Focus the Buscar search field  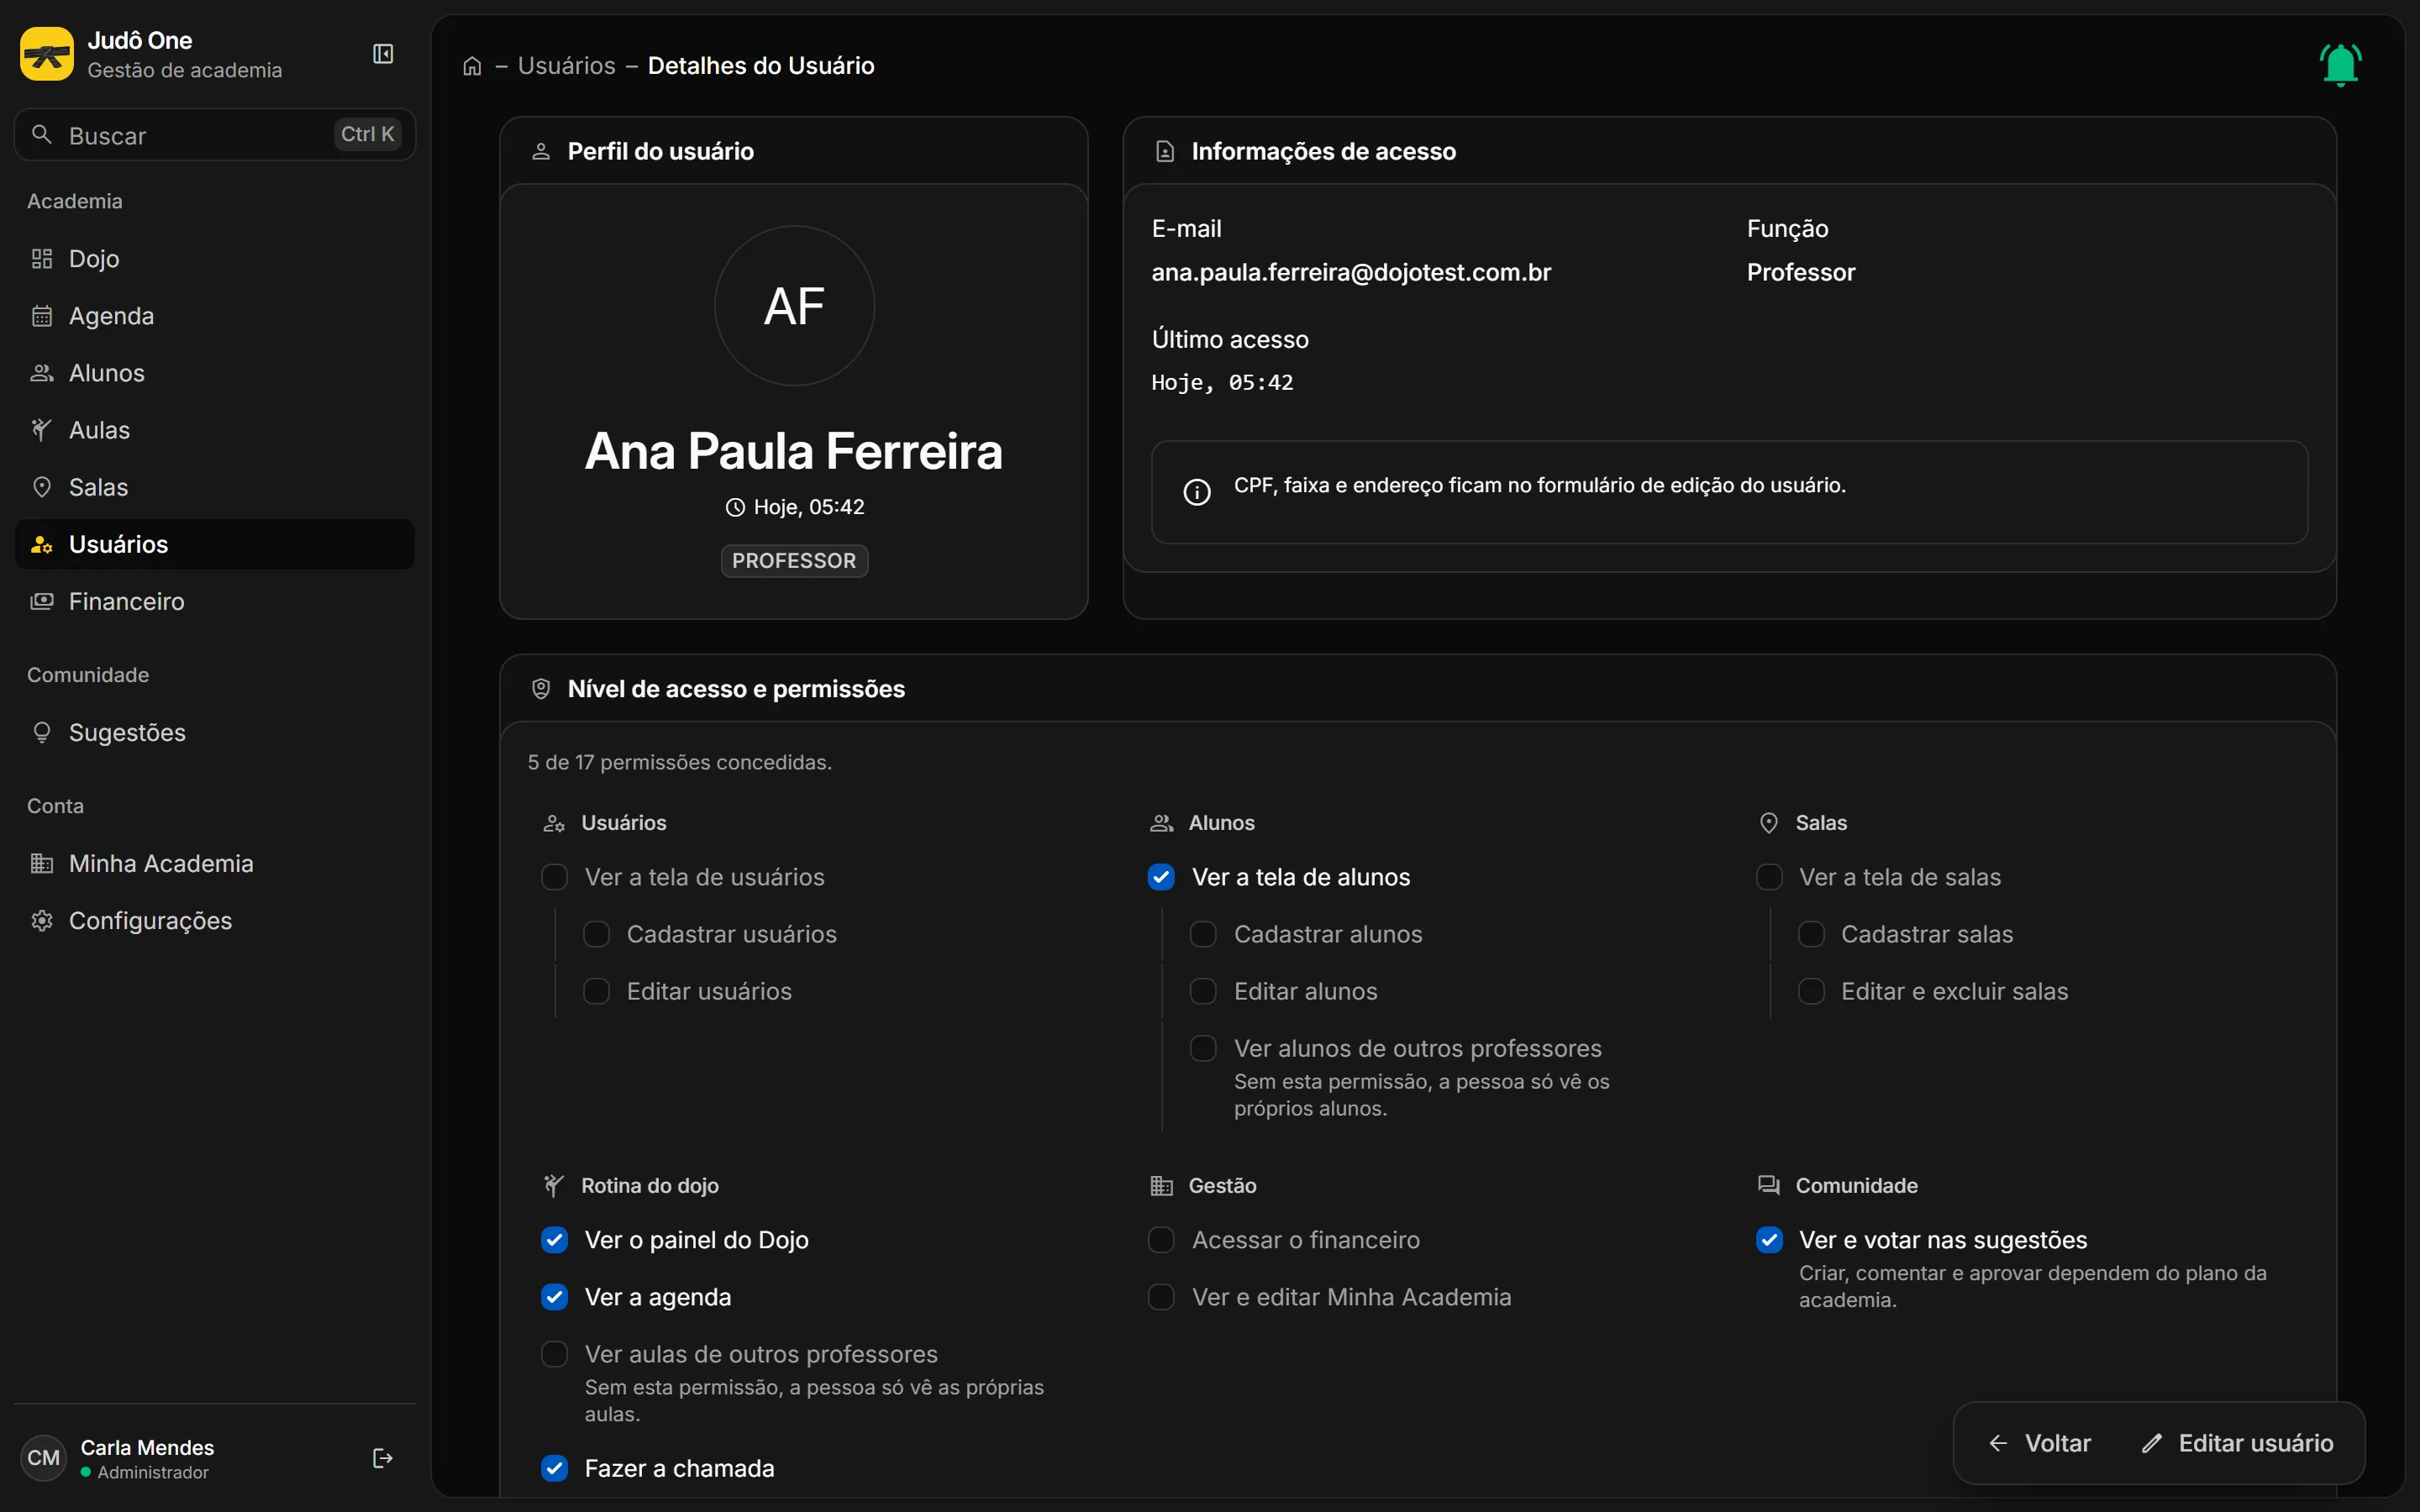[215, 135]
